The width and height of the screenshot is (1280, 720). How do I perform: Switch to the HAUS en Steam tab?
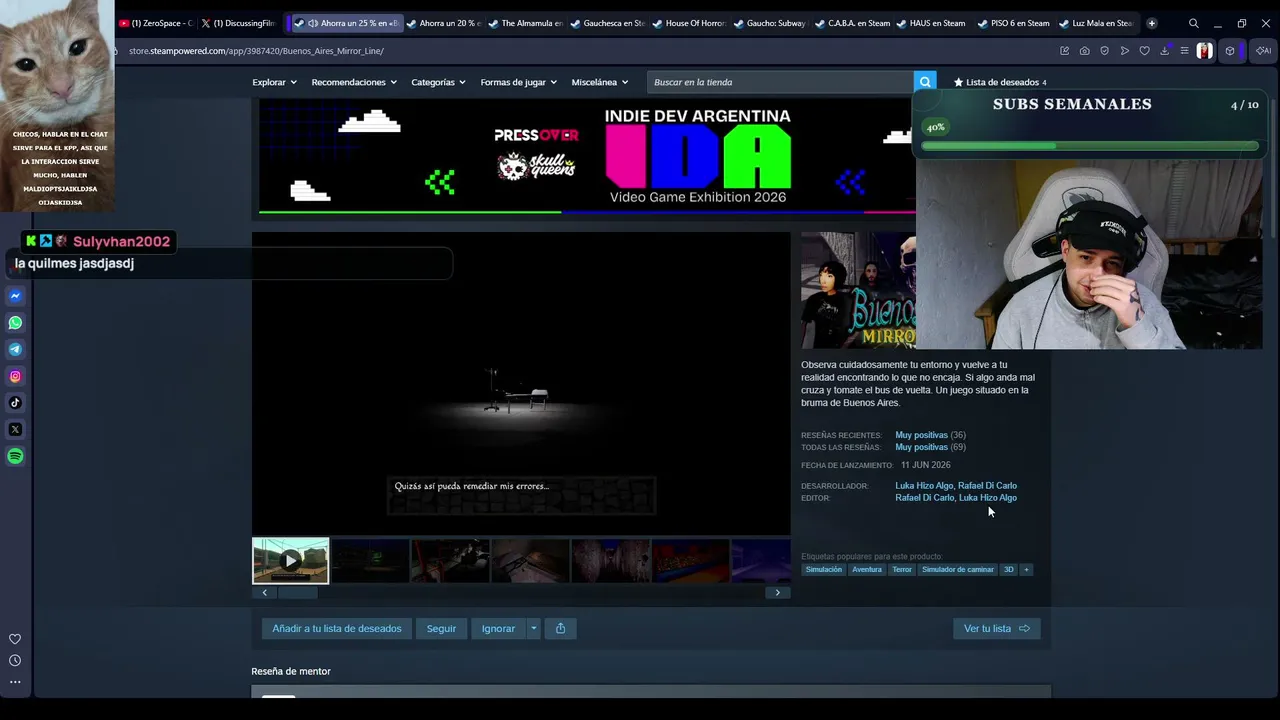pyautogui.click(x=934, y=23)
